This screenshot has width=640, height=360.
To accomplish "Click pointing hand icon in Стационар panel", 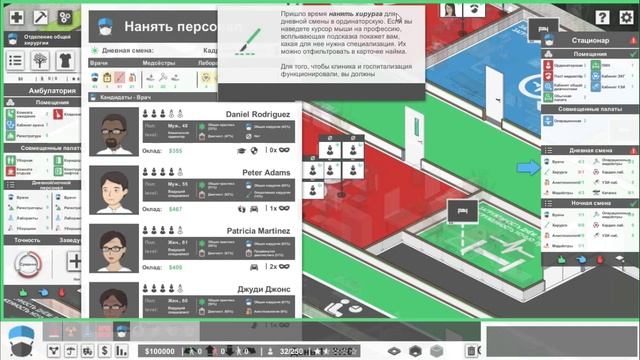I will (x=581, y=260).
